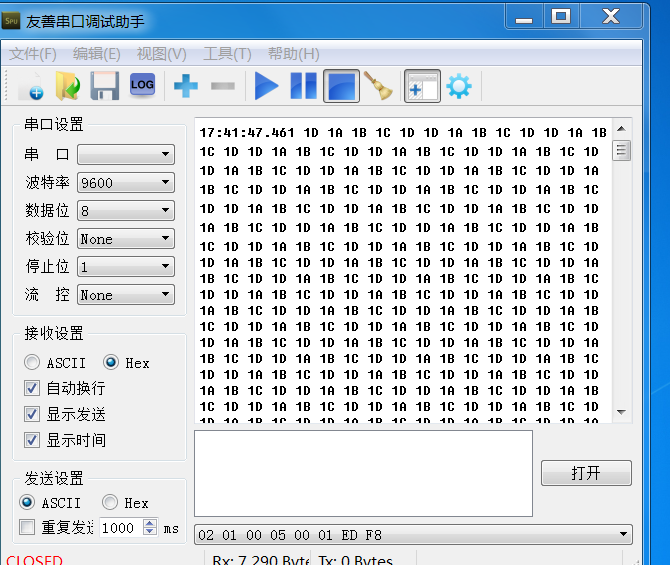
Task: Enable the 重复发送 checkbox
Action: pyautogui.click(x=28, y=528)
